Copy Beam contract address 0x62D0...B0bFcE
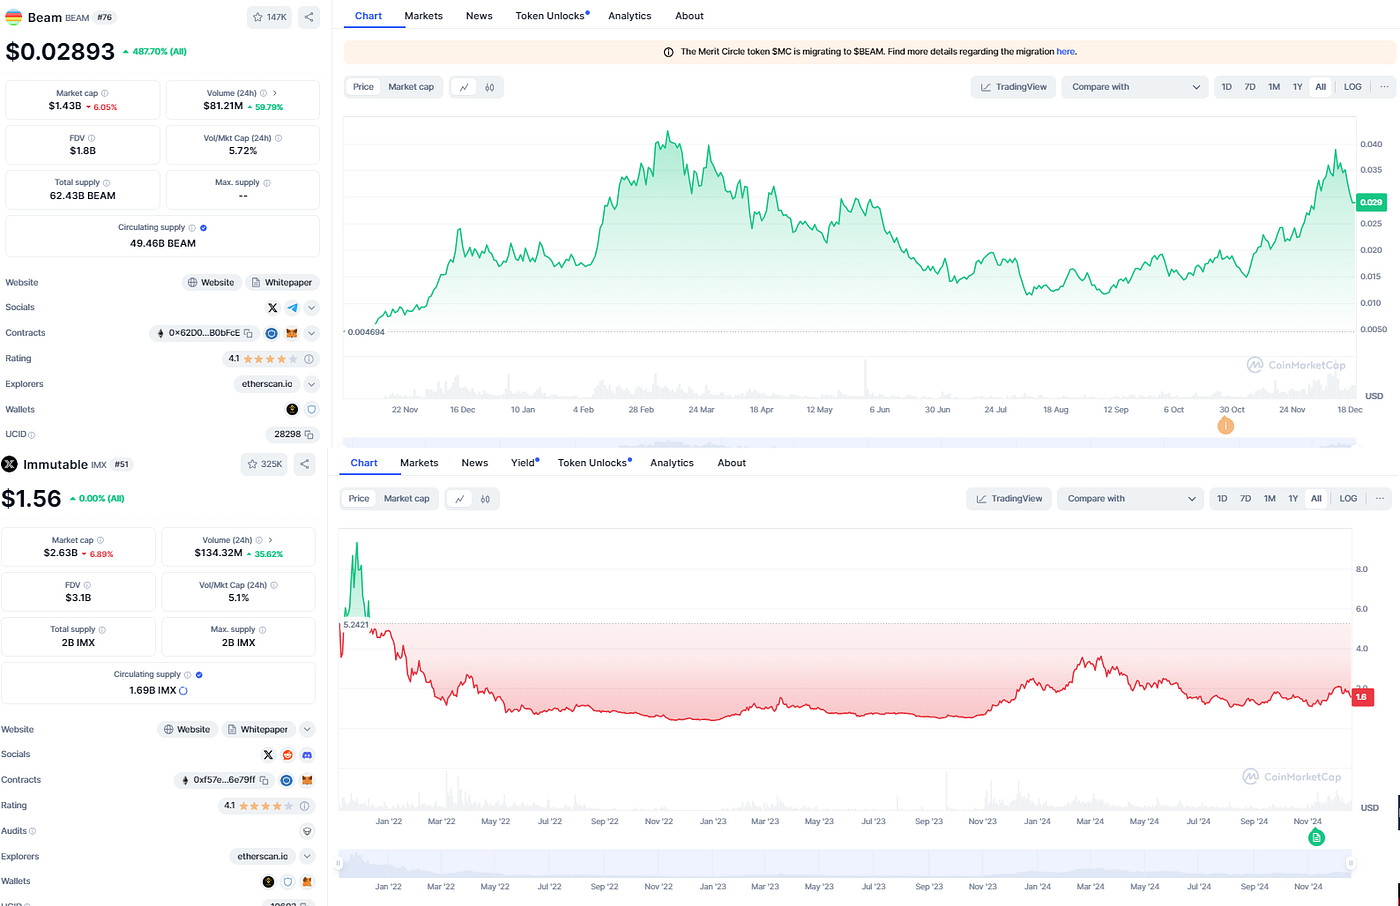Viewport: 1400px width, 906px height. pyautogui.click(x=249, y=333)
